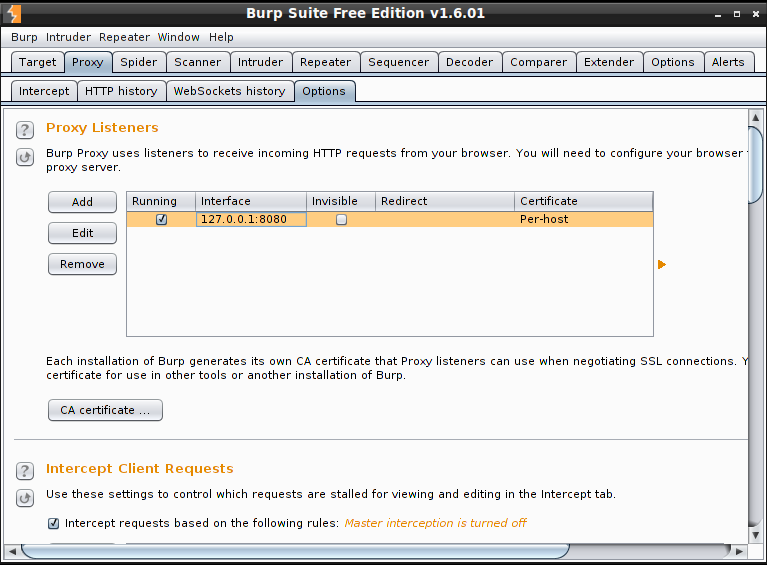Click the Burp Suite logo icon

click(x=13, y=14)
